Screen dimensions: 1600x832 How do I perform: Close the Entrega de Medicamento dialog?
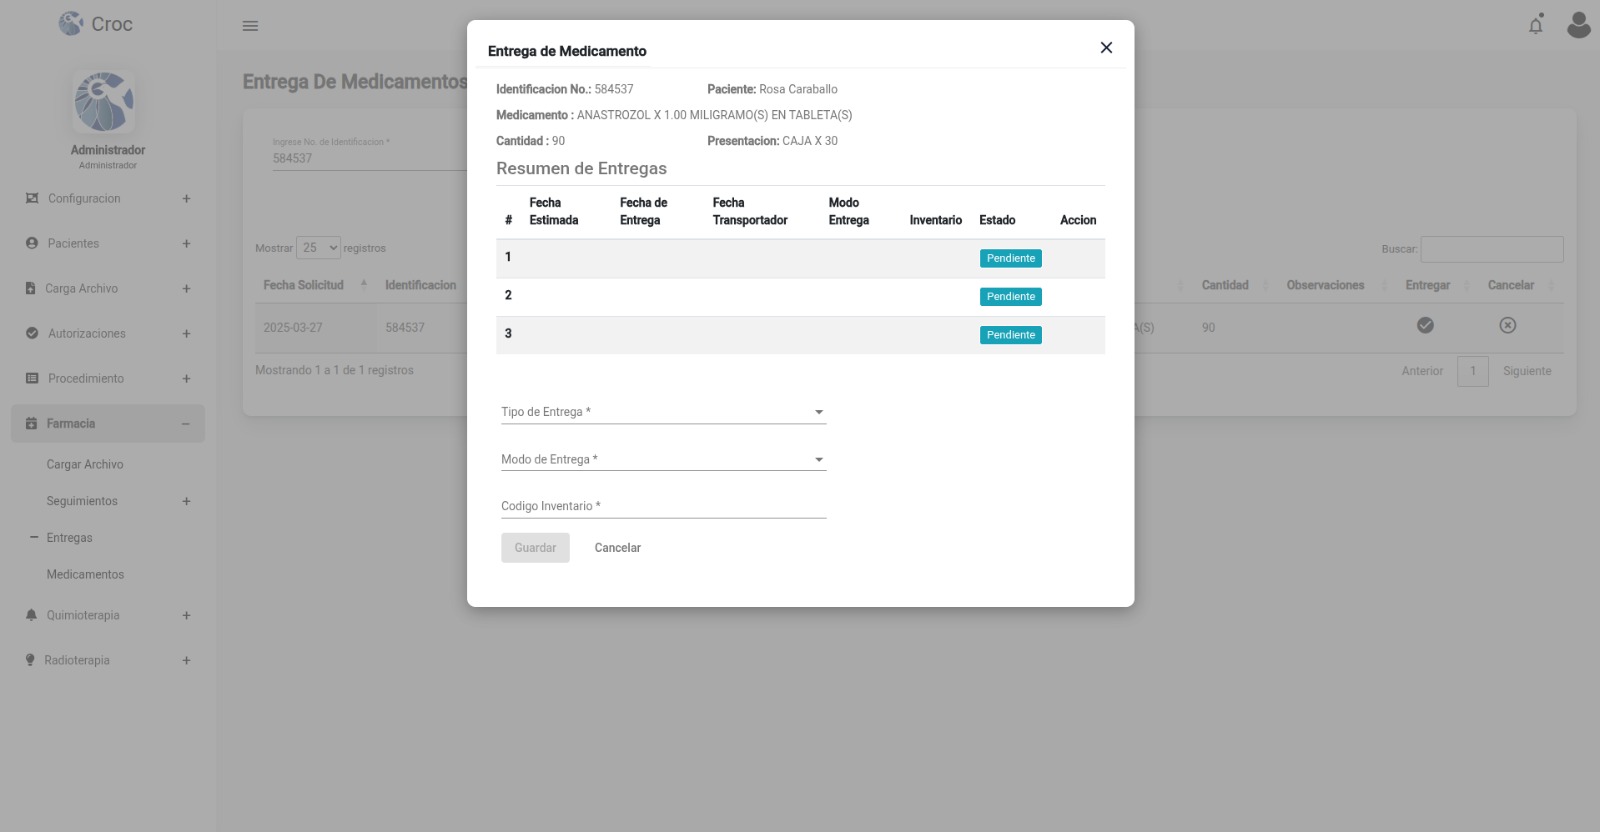pyautogui.click(x=1106, y=48)
